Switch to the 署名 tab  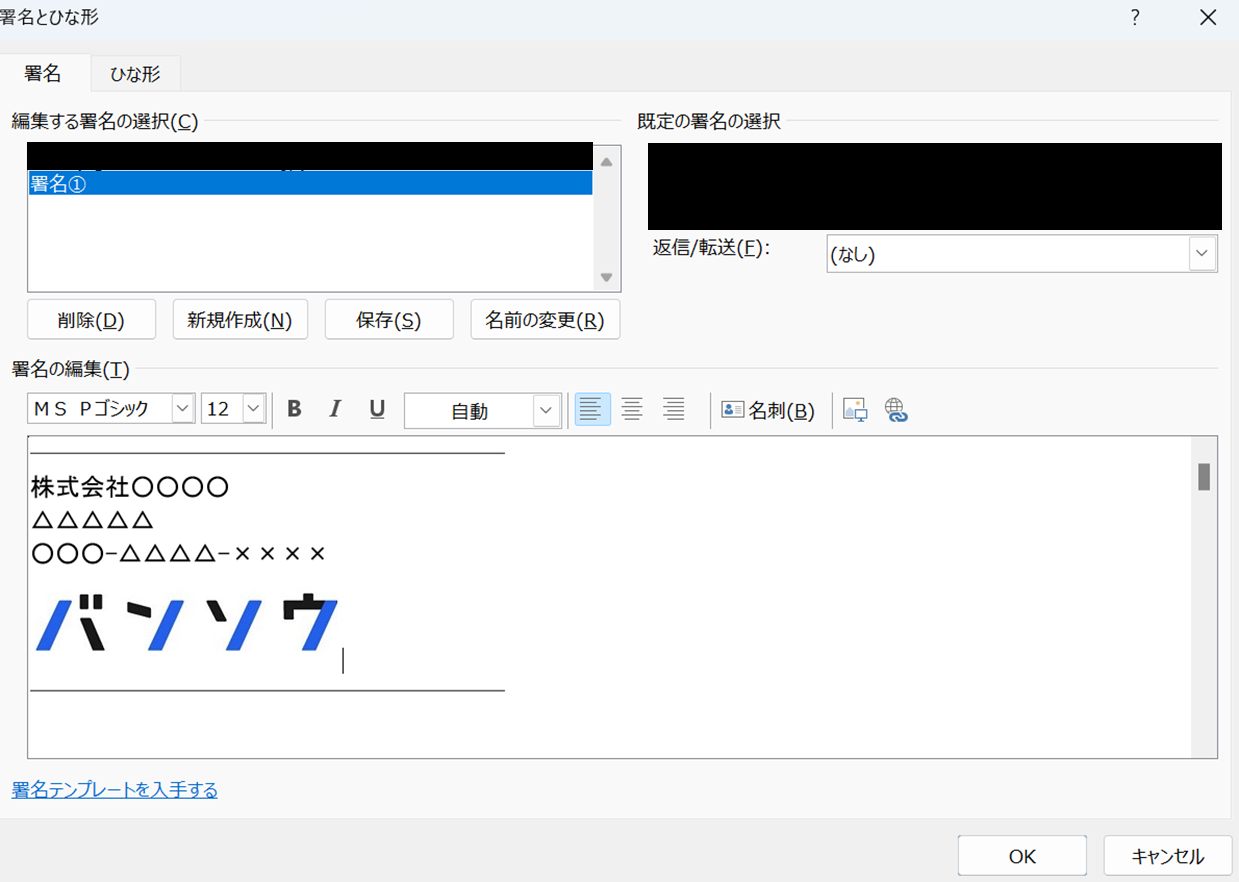[x=43, y=73]
